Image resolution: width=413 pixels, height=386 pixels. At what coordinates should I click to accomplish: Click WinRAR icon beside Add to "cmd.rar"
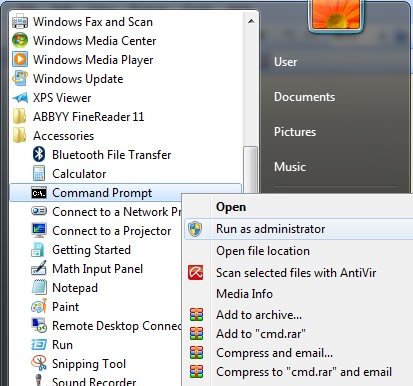pos(196,333)
